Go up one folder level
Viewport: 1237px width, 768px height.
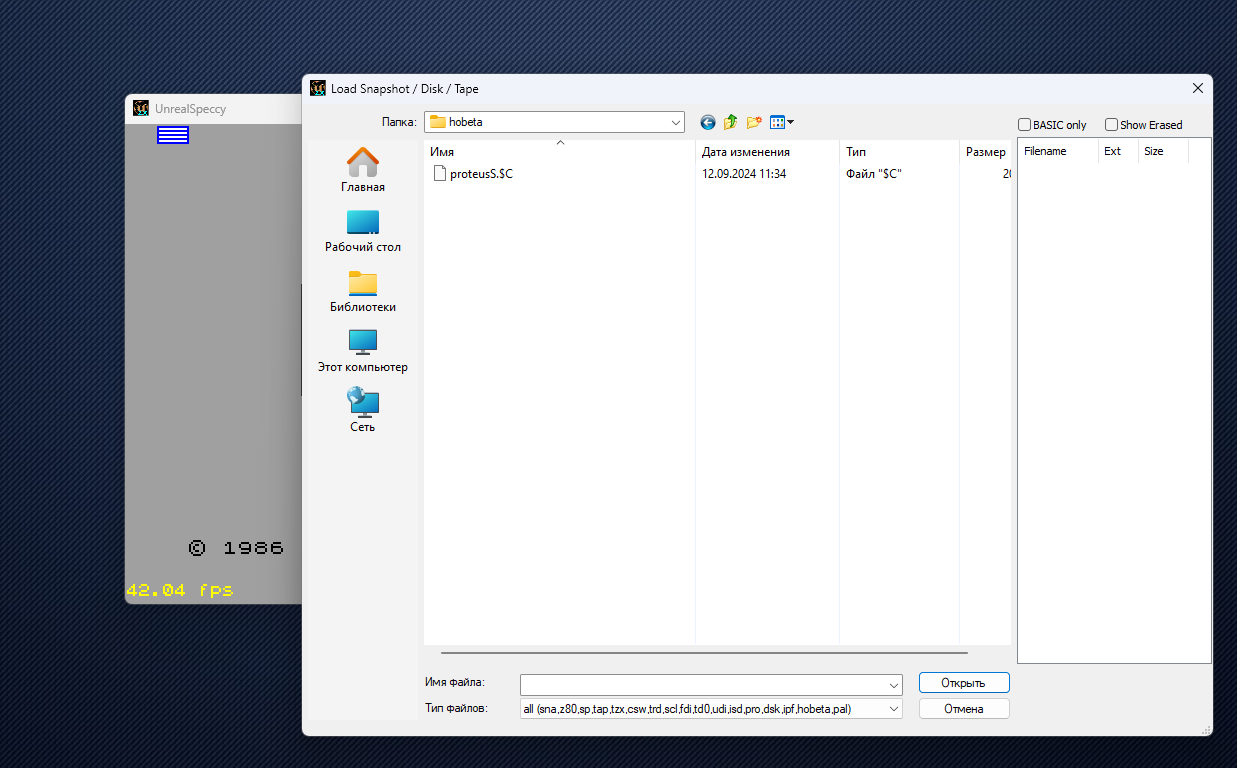tap(731, 122)
